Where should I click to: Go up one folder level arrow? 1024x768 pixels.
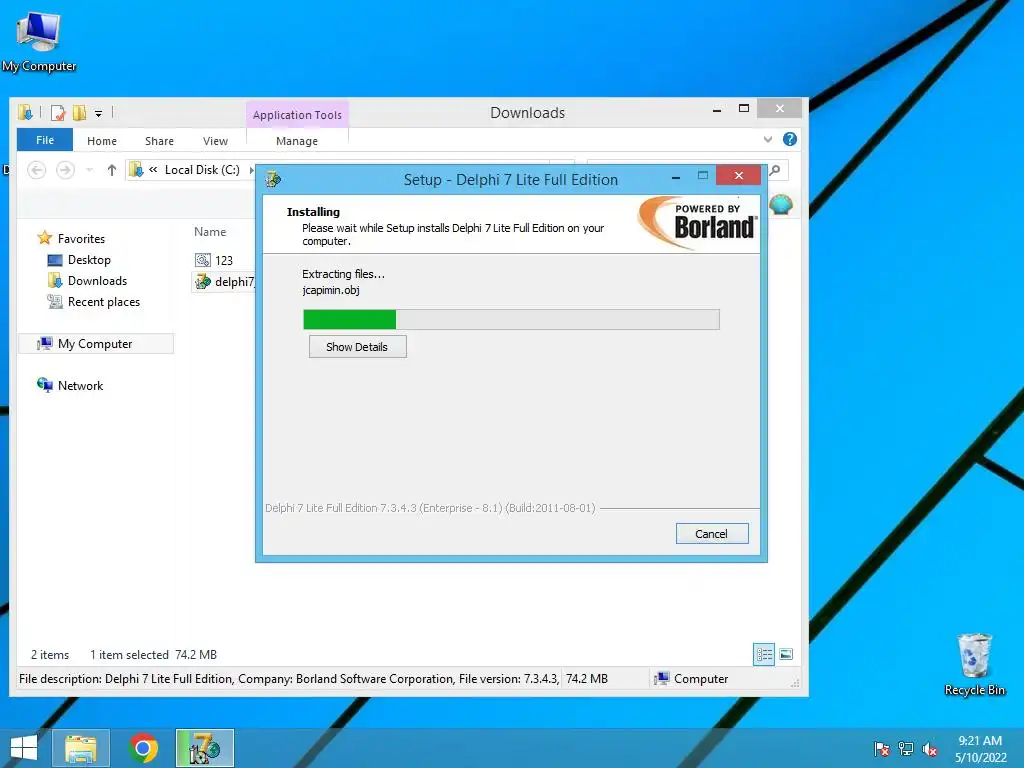coord(112,170)
